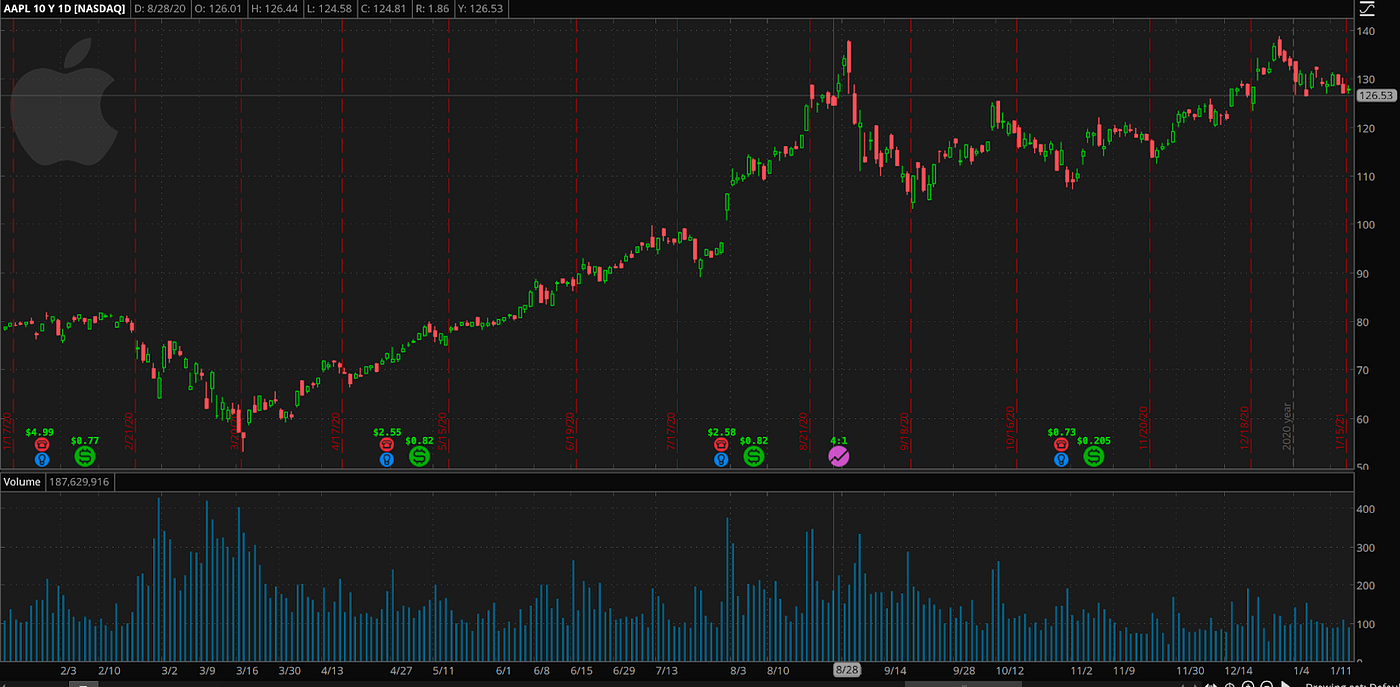This screenshot has width=1400, height=687.
Task: Click the lightbulb icon under $0.73 earnings
Action: click(x=1061, y=459)
